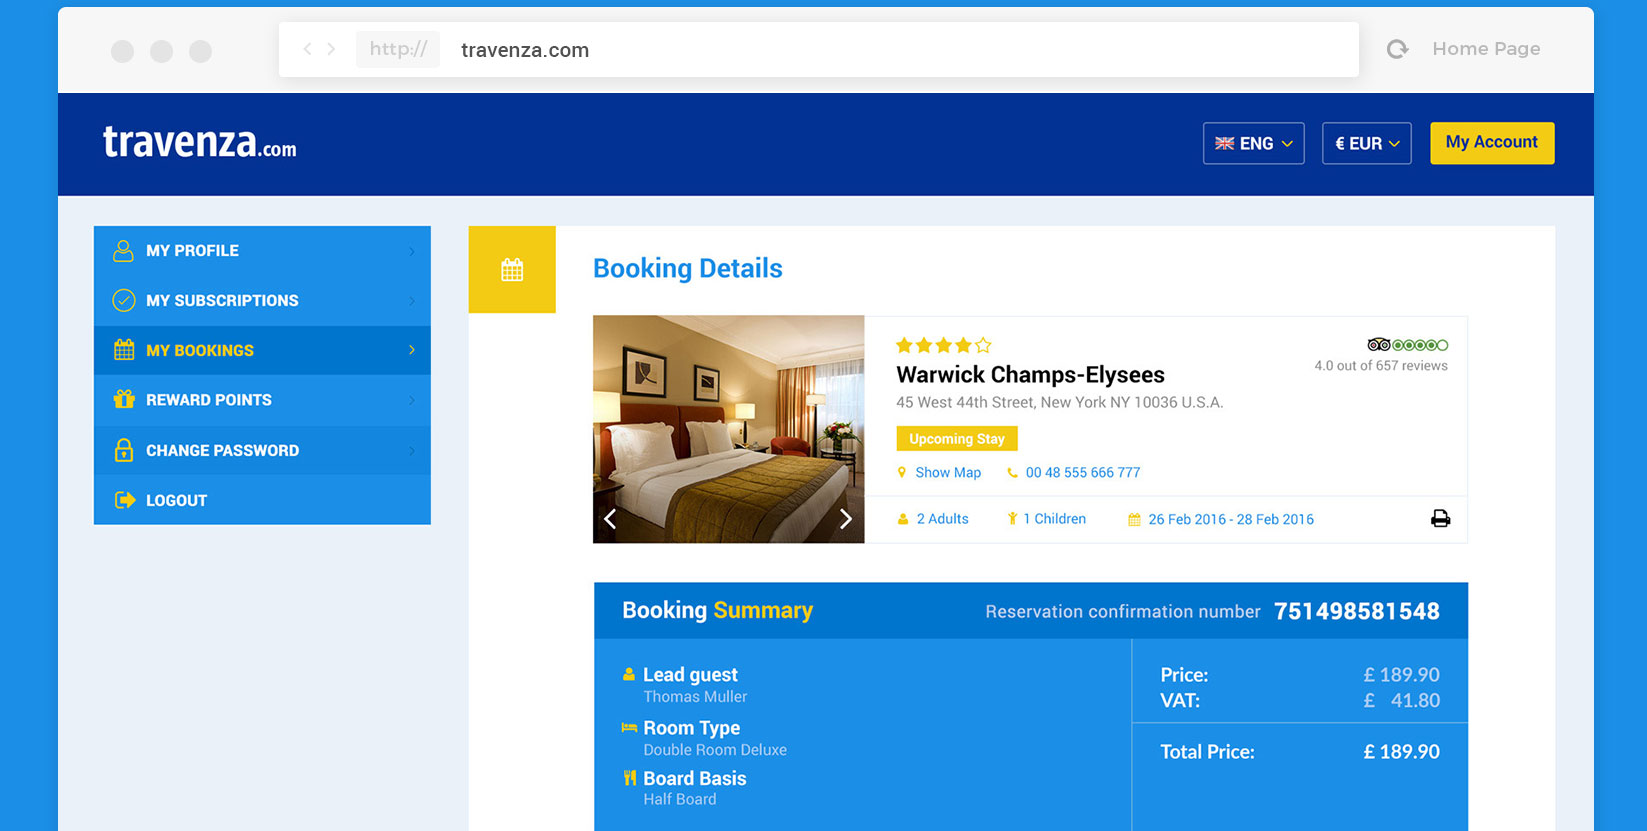
Task: Click the My Subscriptions checkmark icon
Action: click(x=124, y=300)
